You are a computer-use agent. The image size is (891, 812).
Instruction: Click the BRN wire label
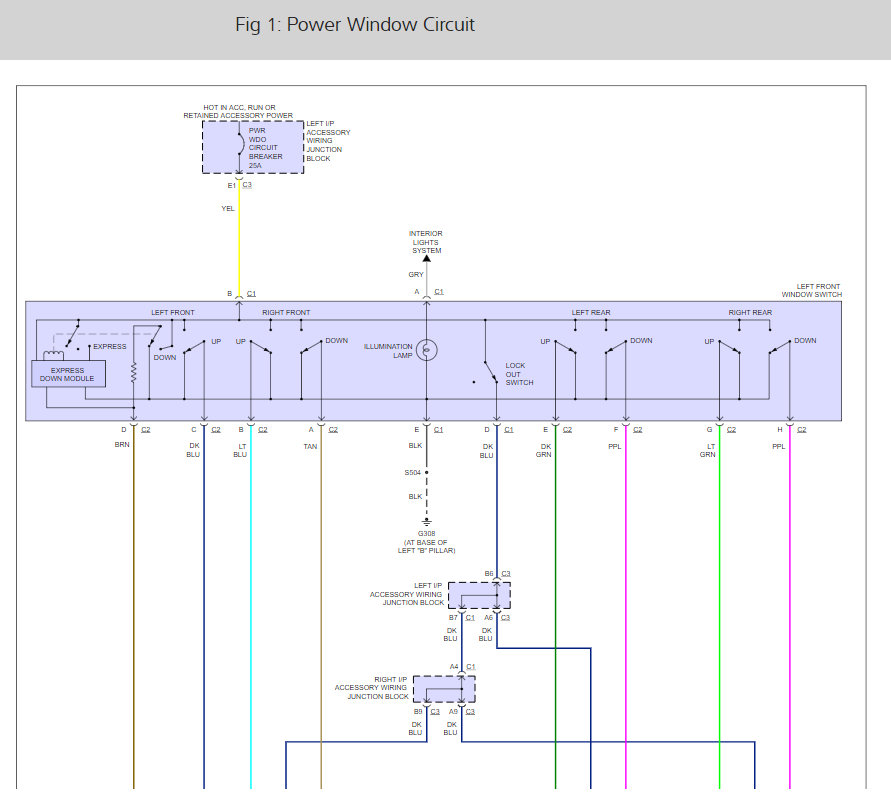(122, 444)
